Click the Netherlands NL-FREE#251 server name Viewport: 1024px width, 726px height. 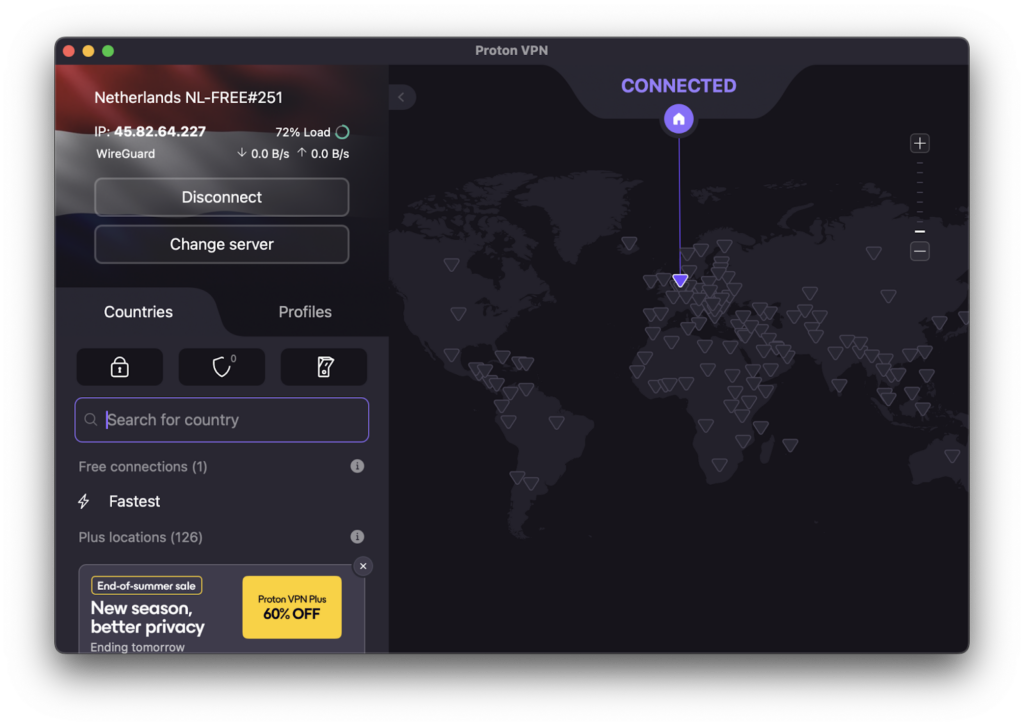point(188,97)
